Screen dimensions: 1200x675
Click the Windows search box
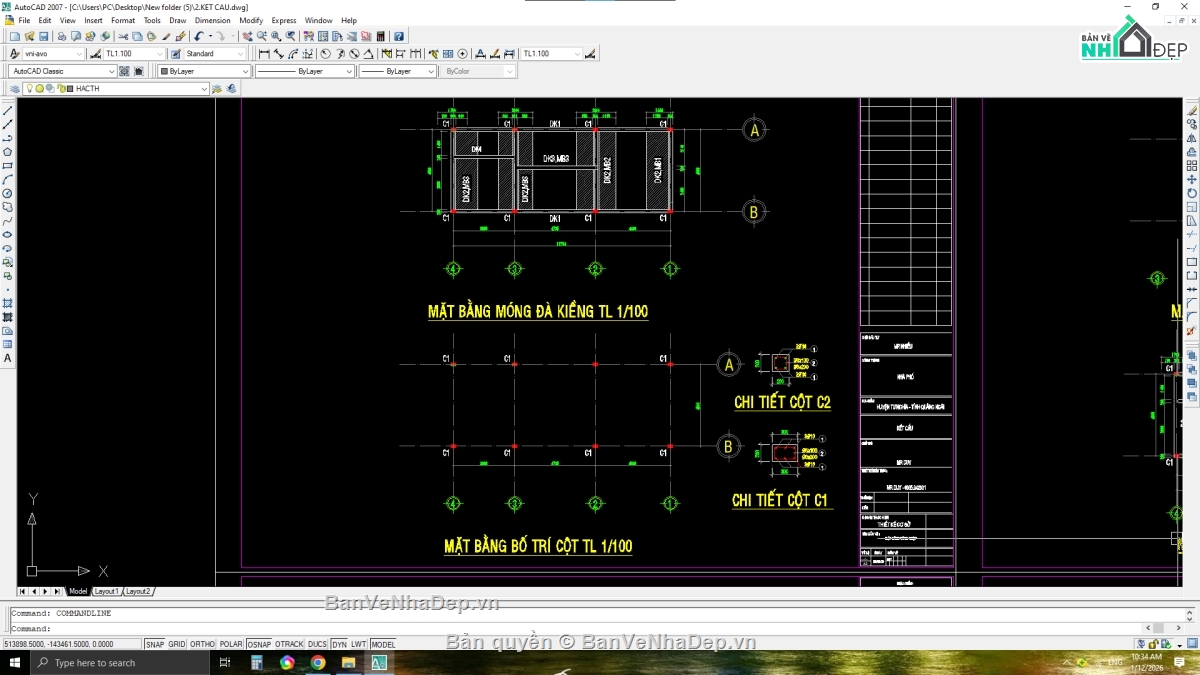[x=120, y=662]
